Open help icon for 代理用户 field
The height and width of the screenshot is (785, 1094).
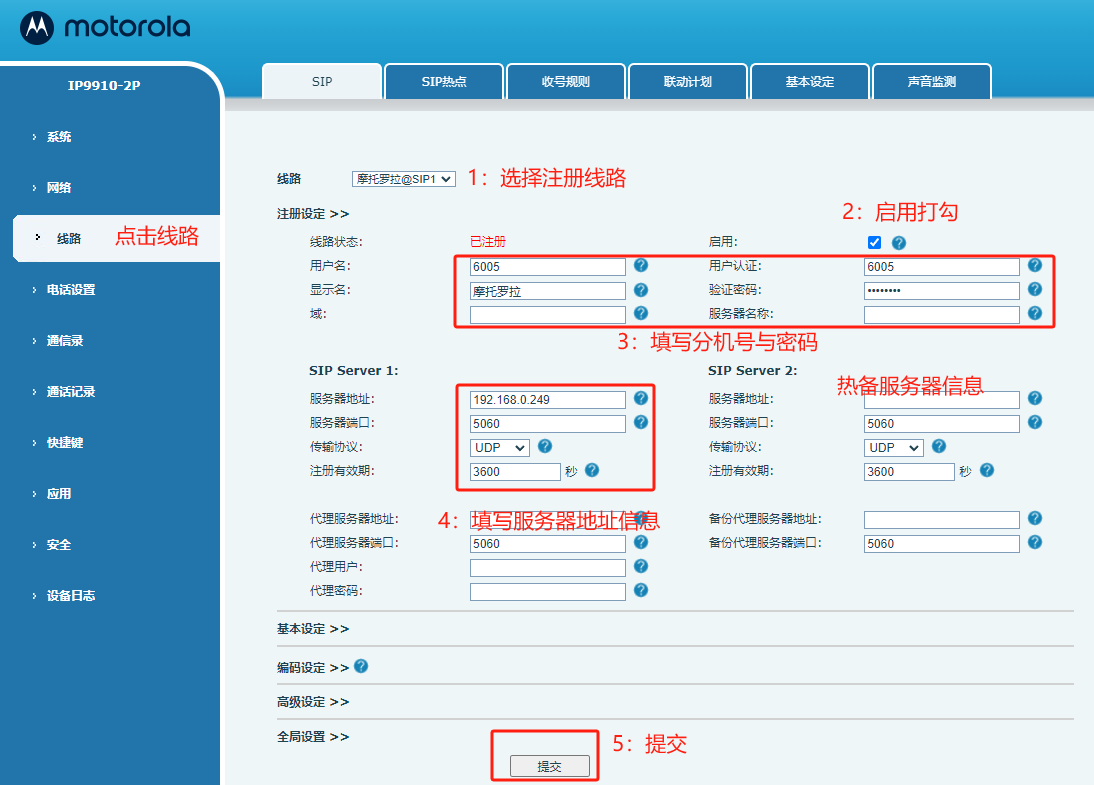click(640, 566)
